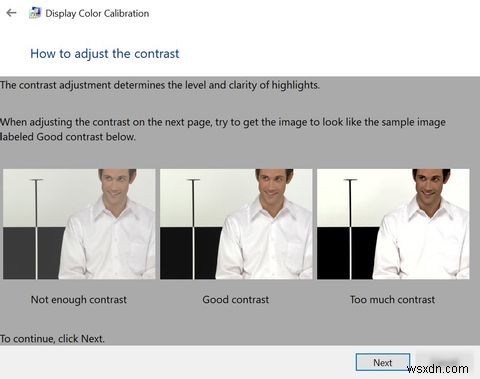Click the blurred button beside Next
The height and width of the screenshot is (379, 480).
[444, 361]
